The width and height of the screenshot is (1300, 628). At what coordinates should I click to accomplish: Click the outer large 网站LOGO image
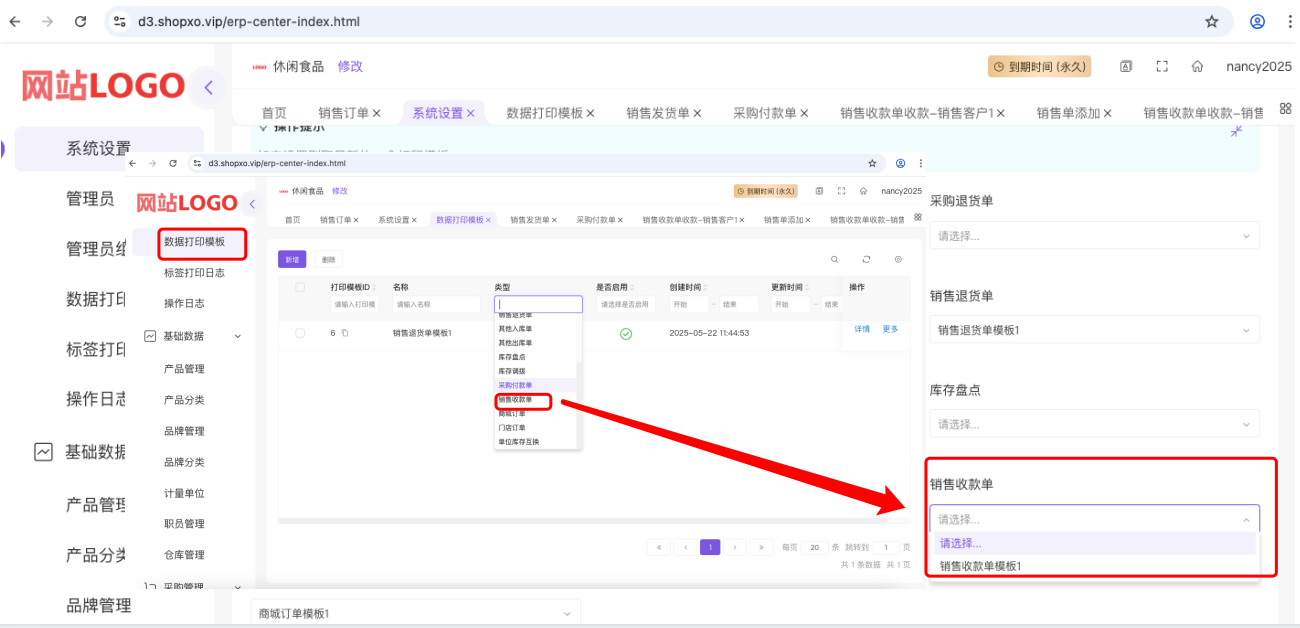pos(103,86)
